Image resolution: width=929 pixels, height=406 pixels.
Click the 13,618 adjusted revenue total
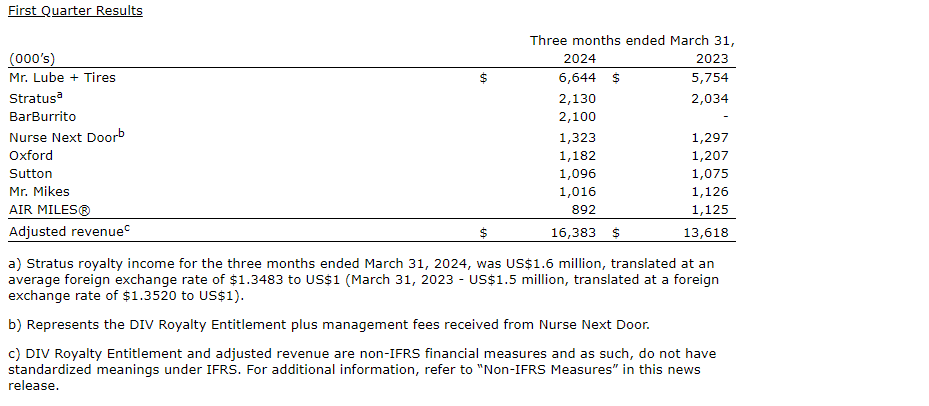[x=706, y=232]
